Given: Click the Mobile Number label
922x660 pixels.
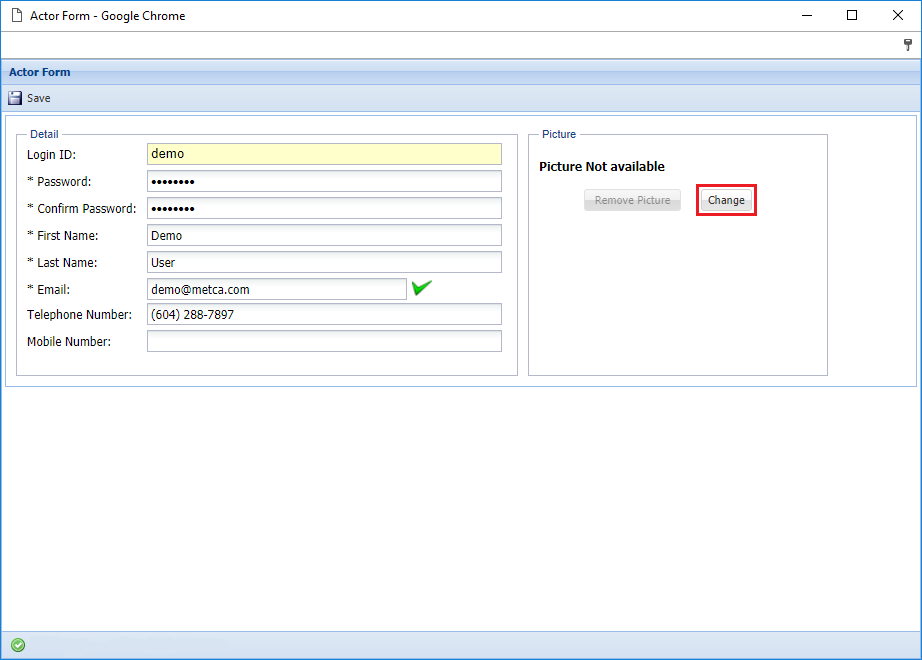Looking at the screenshot, I should [x=69, y=342].
